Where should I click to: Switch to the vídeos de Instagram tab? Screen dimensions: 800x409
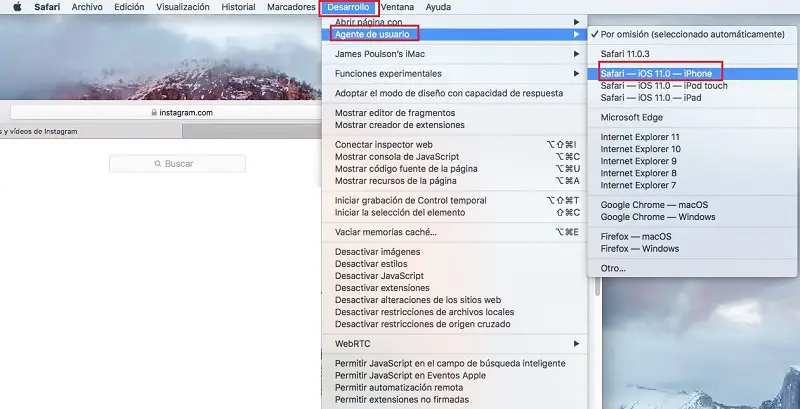click(x=91, y=132)
